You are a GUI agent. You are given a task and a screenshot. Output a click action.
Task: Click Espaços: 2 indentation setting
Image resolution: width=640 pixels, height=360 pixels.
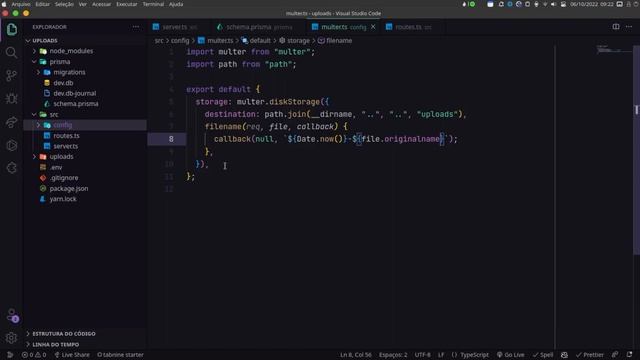tap(393, 355)
